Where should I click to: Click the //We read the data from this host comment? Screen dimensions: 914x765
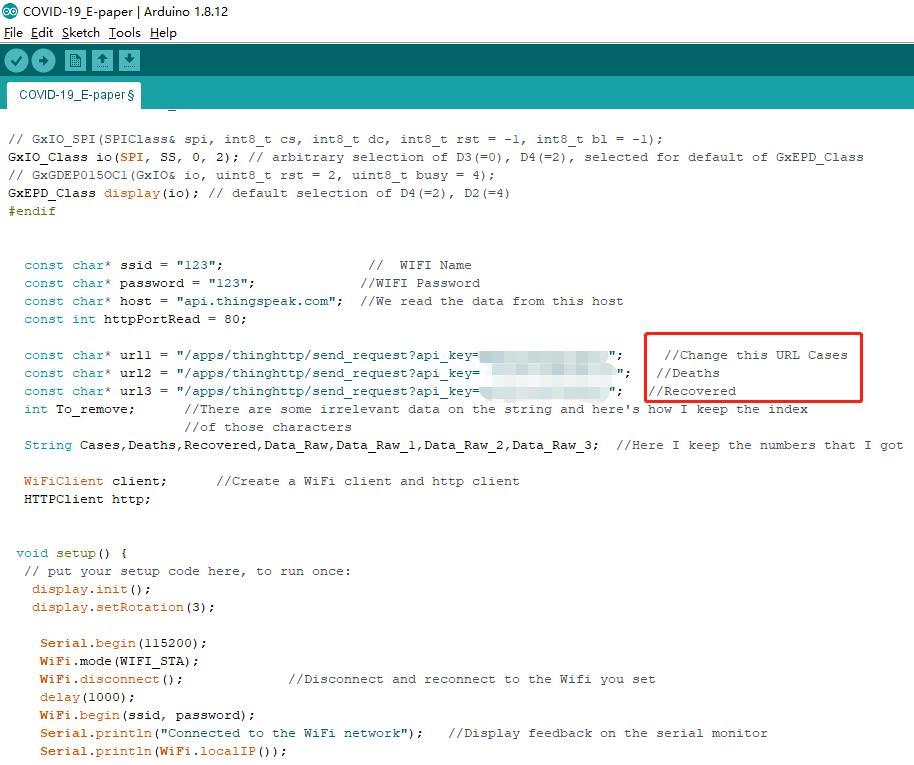pyautogui.click(x=492, y=301)
